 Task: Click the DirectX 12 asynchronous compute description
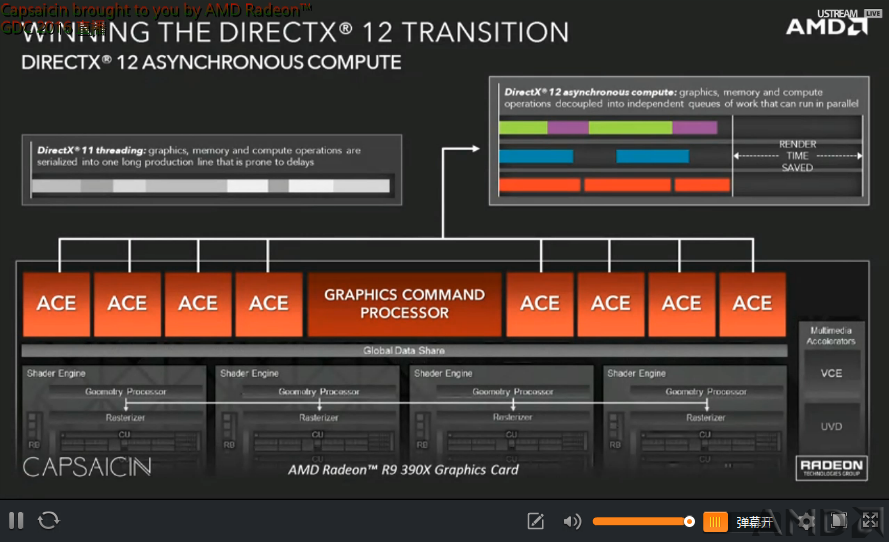pos(681,97)
